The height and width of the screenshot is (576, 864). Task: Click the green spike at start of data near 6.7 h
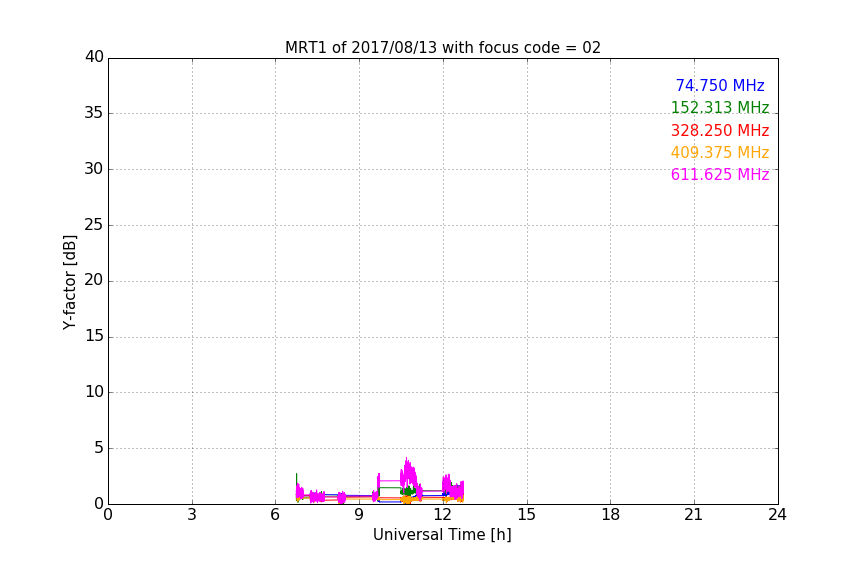[296, 478]
